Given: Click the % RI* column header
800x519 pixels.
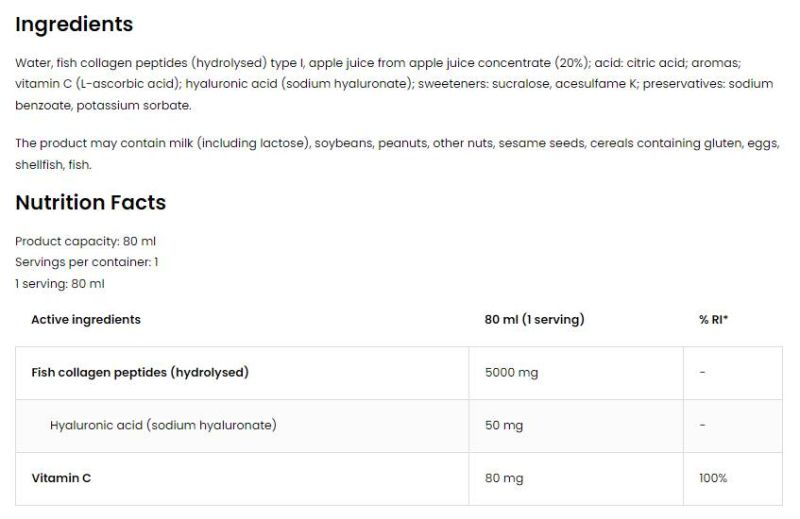Looking at the screenshot, I should tap(713, 320).
